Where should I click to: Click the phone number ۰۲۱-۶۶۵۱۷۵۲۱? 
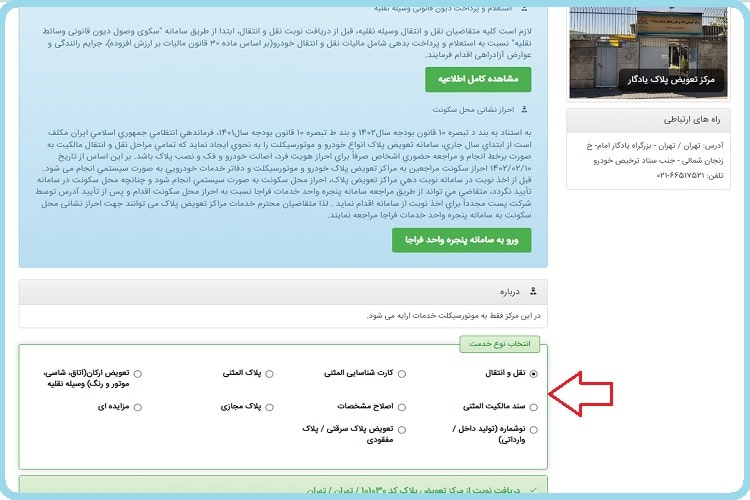[680, 176]
